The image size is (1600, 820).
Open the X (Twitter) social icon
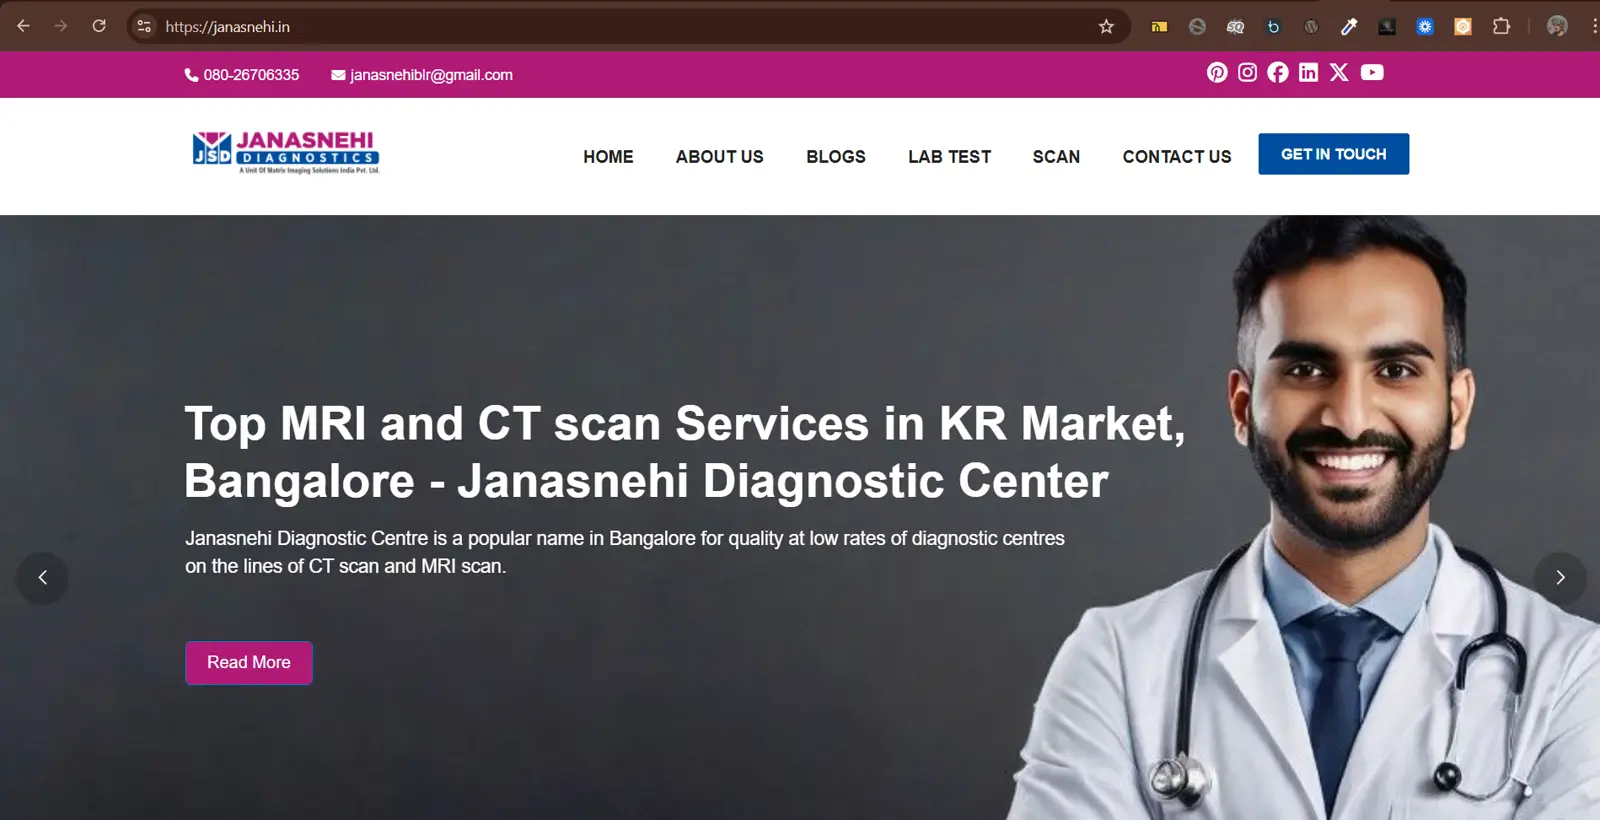(x=1339, y=72)
